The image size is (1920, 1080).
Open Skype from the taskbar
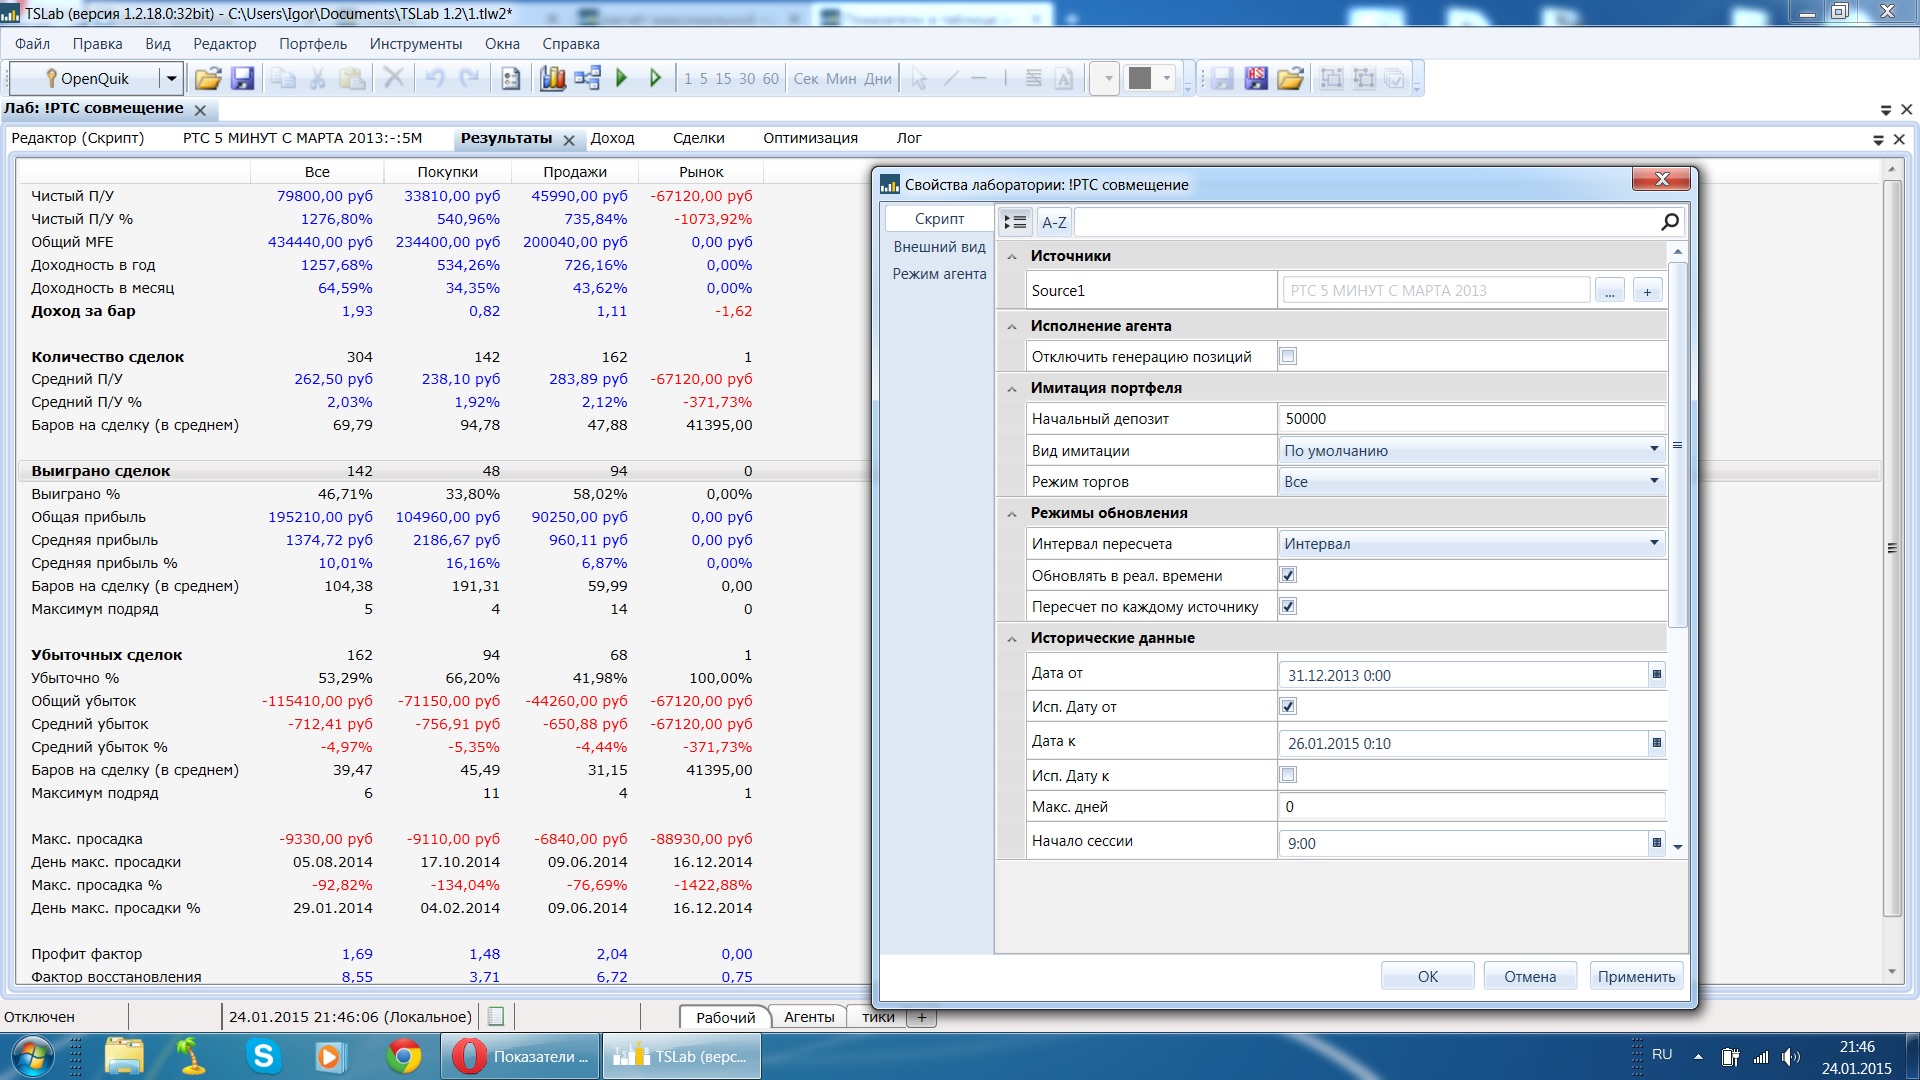pos(264,1056)
